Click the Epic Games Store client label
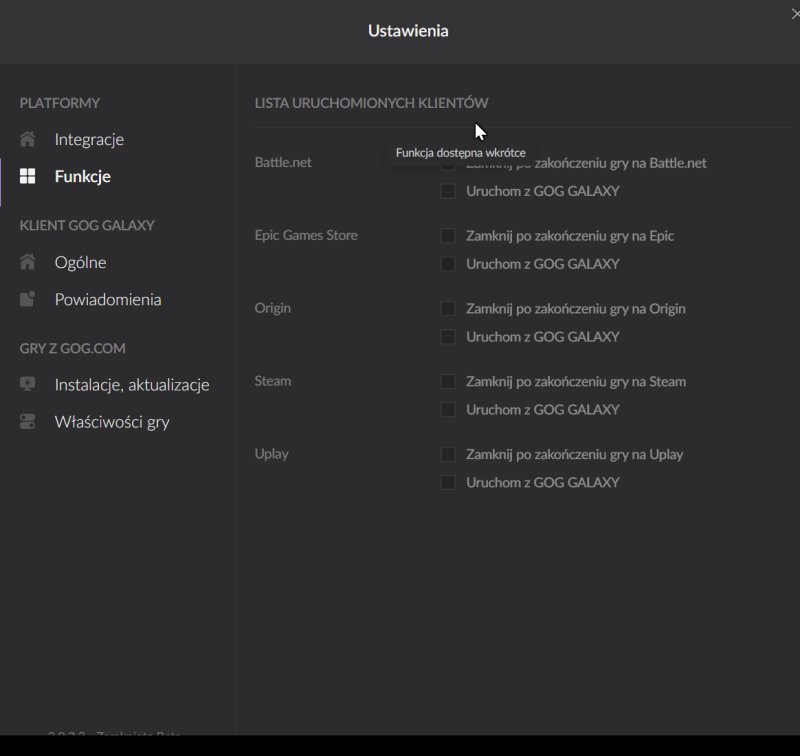The width and height of the screenshot is (800, 756). (306, 235)
